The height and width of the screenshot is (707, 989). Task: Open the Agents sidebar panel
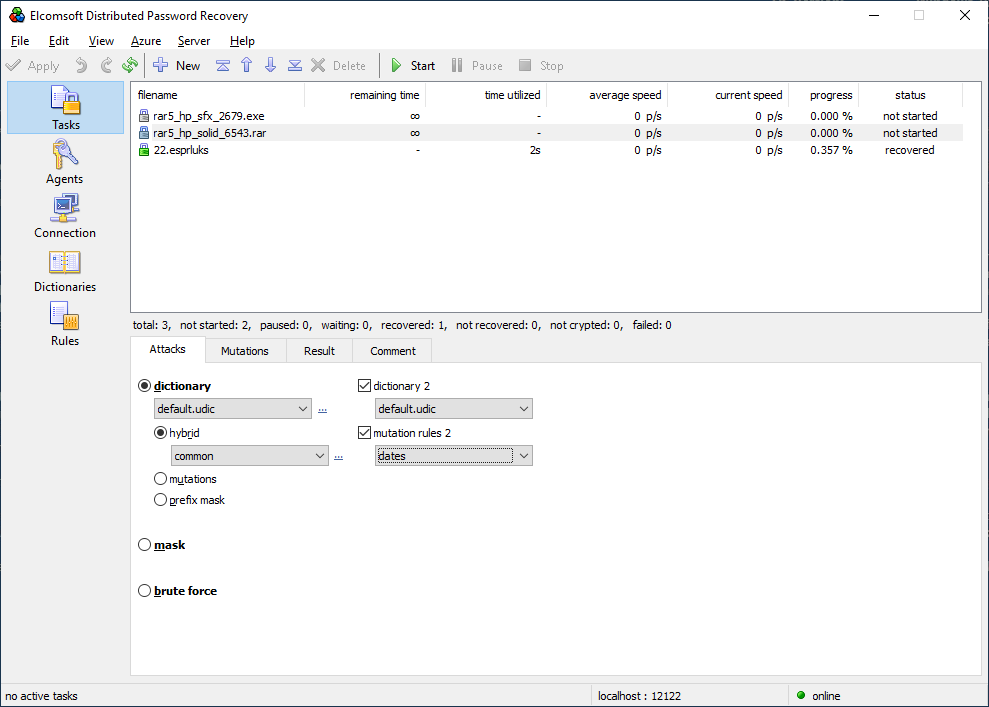[64, 161]
